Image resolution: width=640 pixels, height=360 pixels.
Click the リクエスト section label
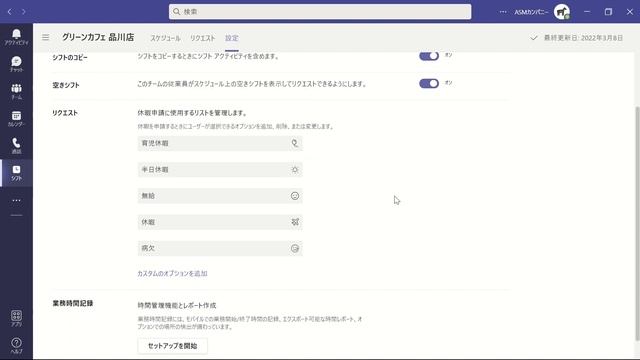(x=64, y=113)
